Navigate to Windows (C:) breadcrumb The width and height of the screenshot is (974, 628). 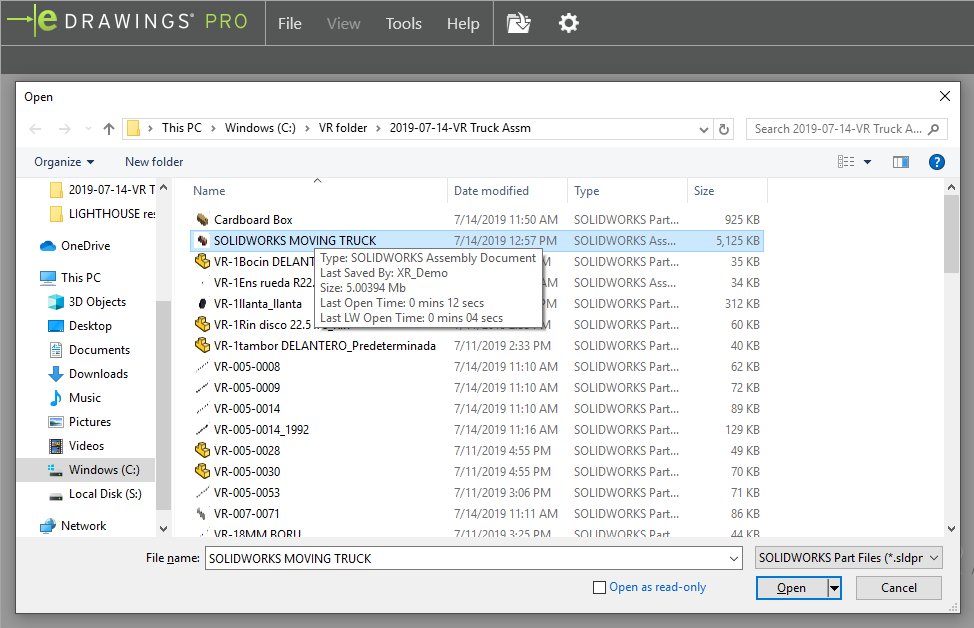[260, 128]
